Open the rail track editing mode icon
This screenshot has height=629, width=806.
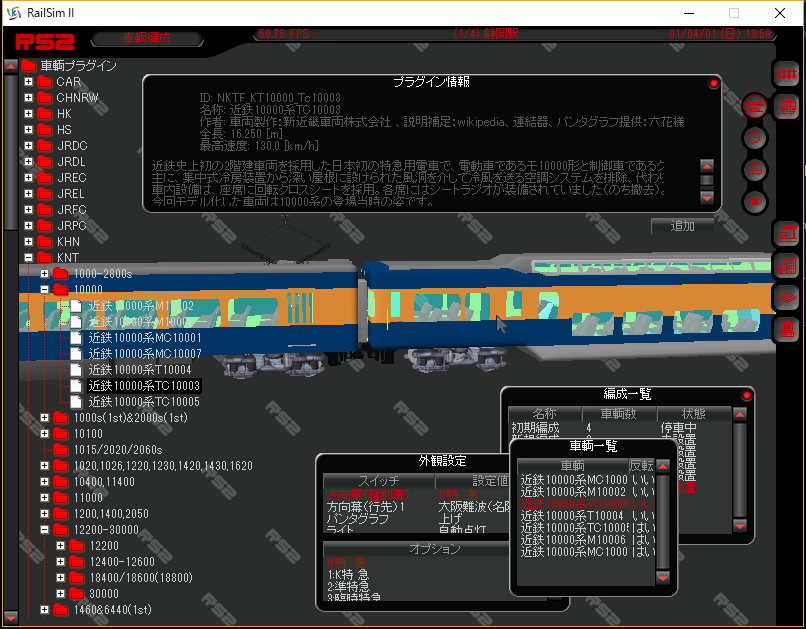pos(786,75)
